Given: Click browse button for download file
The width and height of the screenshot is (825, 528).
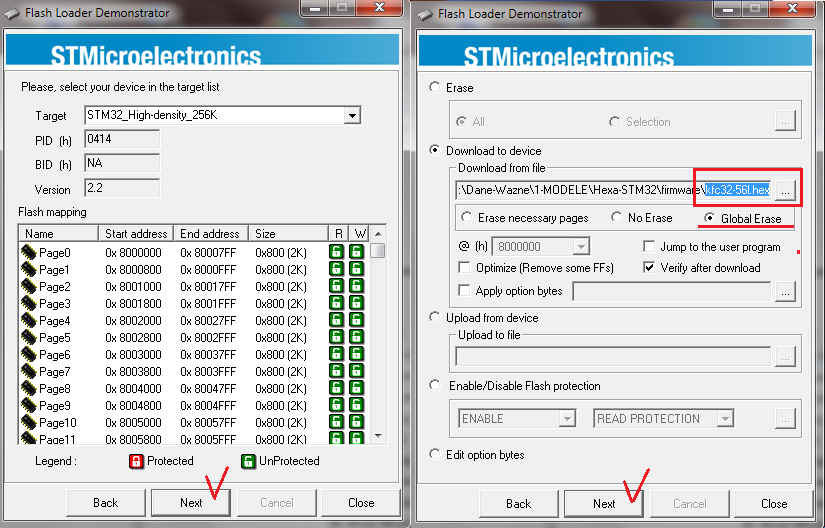Looking at the screenshot, I should coord(786,189).
